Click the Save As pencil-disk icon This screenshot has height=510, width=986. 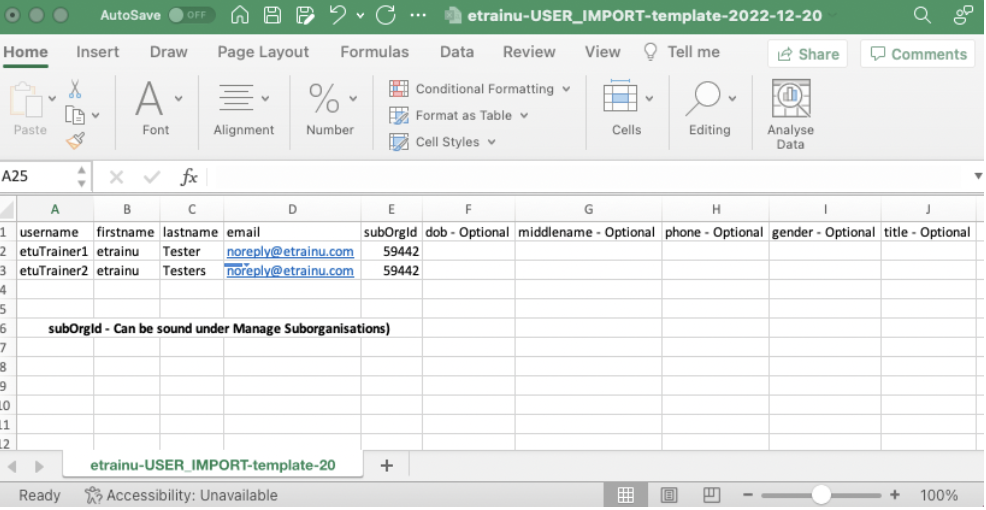(x=305, y=15)
